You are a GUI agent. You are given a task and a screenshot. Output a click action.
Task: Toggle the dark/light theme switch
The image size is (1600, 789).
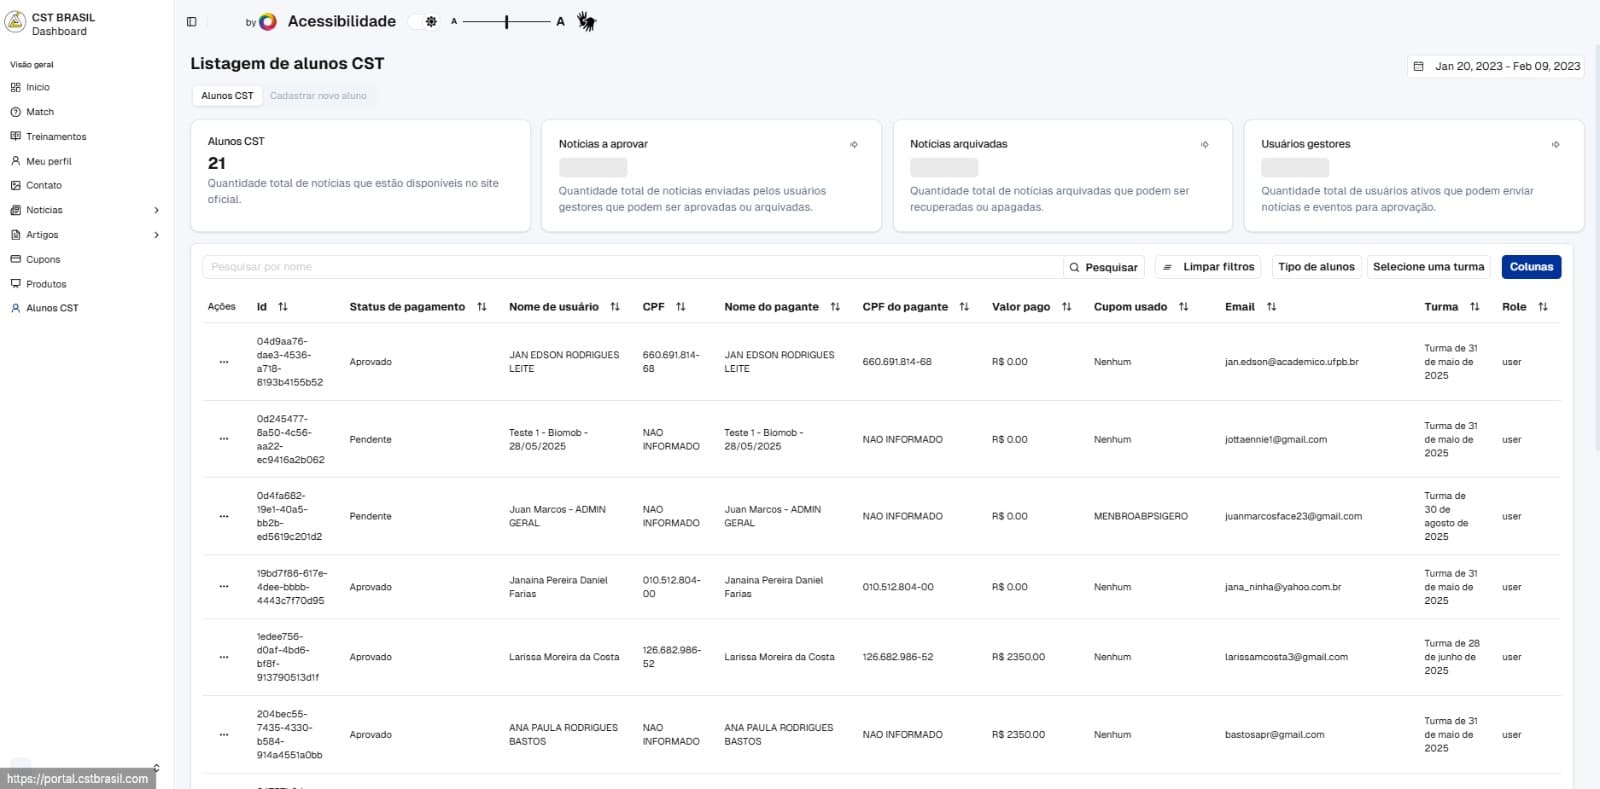[426, 21]
